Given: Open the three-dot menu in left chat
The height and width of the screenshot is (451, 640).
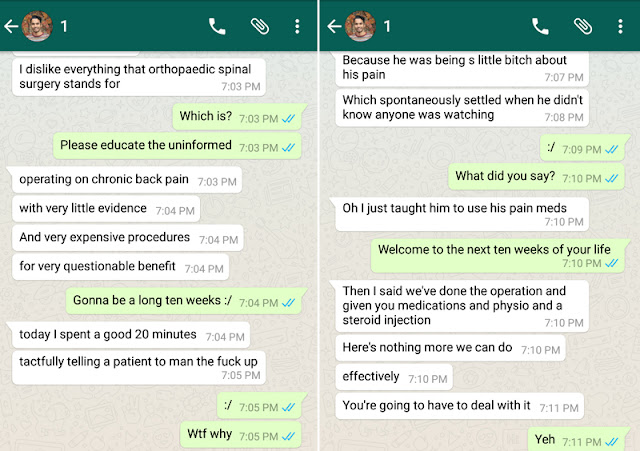Looking at the screenshot, I should (x=297, y=26).
